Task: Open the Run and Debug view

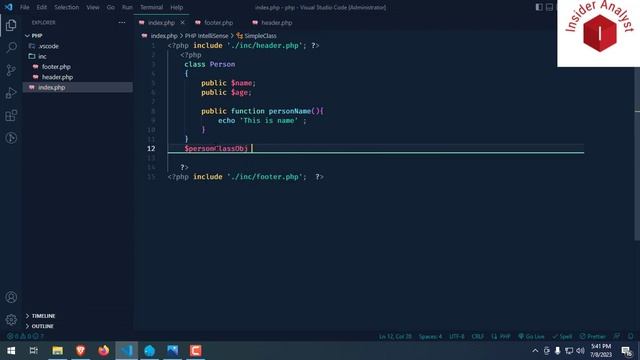Action: pos(11,93)
